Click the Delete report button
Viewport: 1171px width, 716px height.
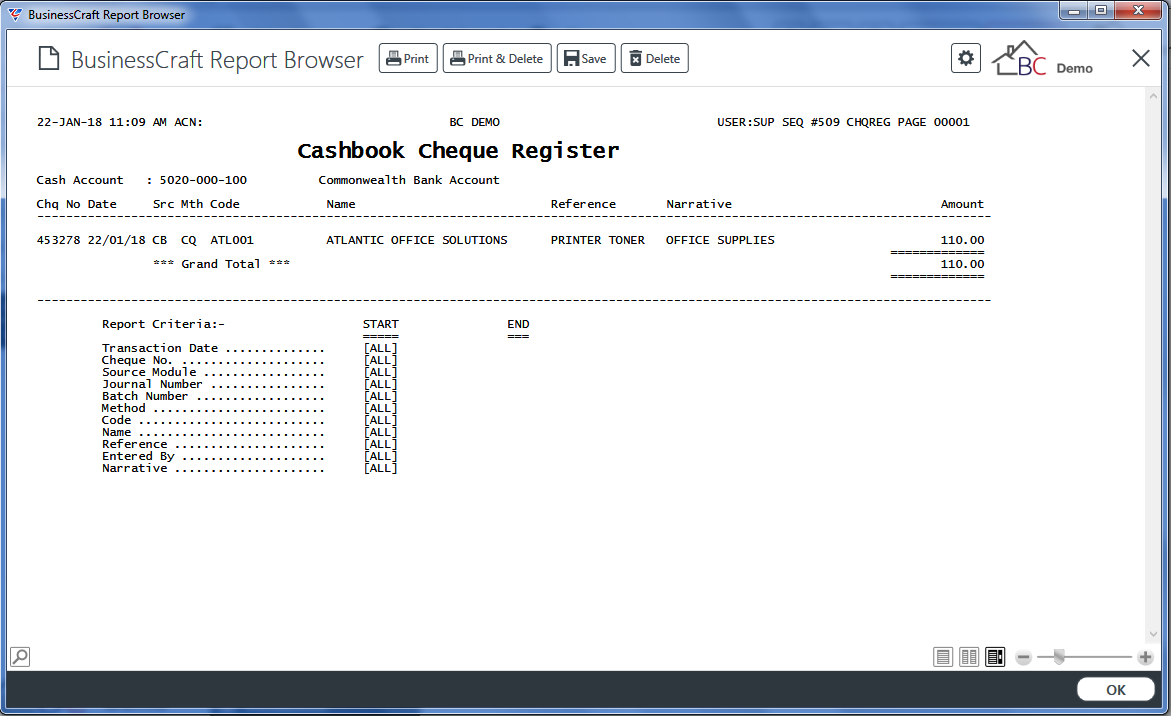click(x=654, y=58)
